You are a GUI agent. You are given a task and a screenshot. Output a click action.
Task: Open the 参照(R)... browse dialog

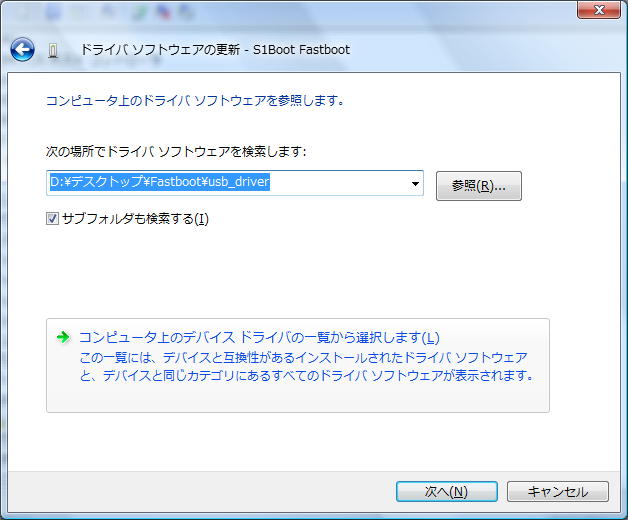pos(479,186)
